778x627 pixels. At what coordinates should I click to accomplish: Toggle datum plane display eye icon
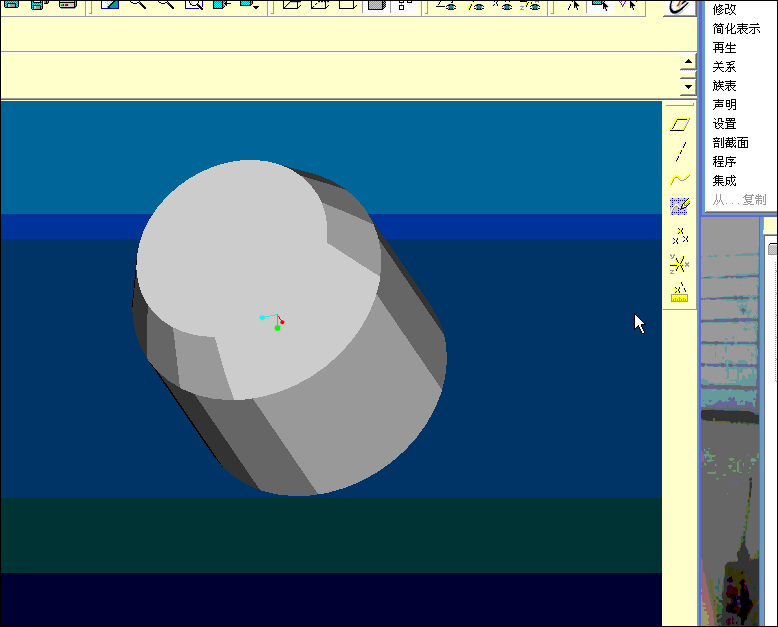point(447,6)
